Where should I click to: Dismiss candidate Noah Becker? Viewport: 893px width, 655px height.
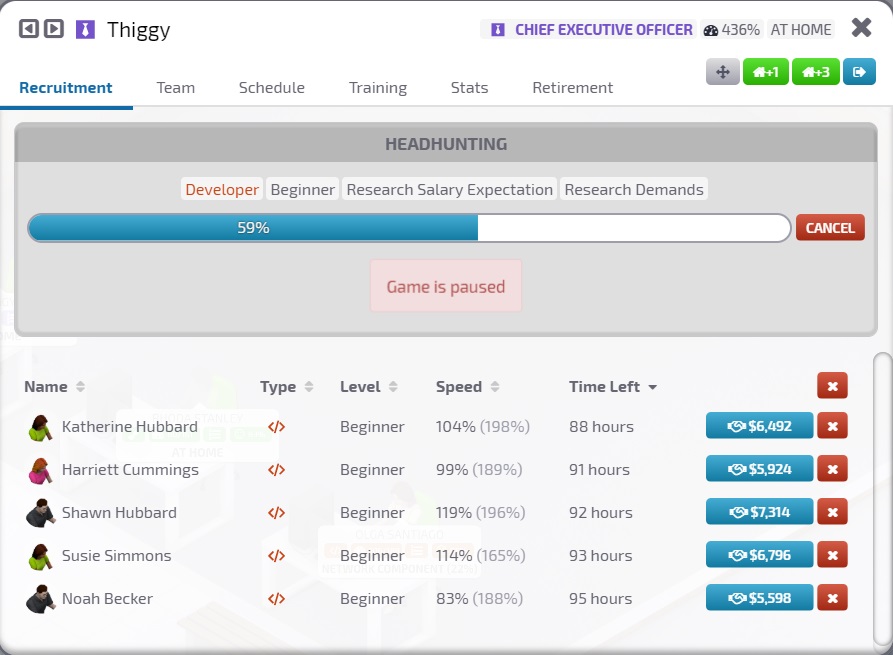pos(832,598)
